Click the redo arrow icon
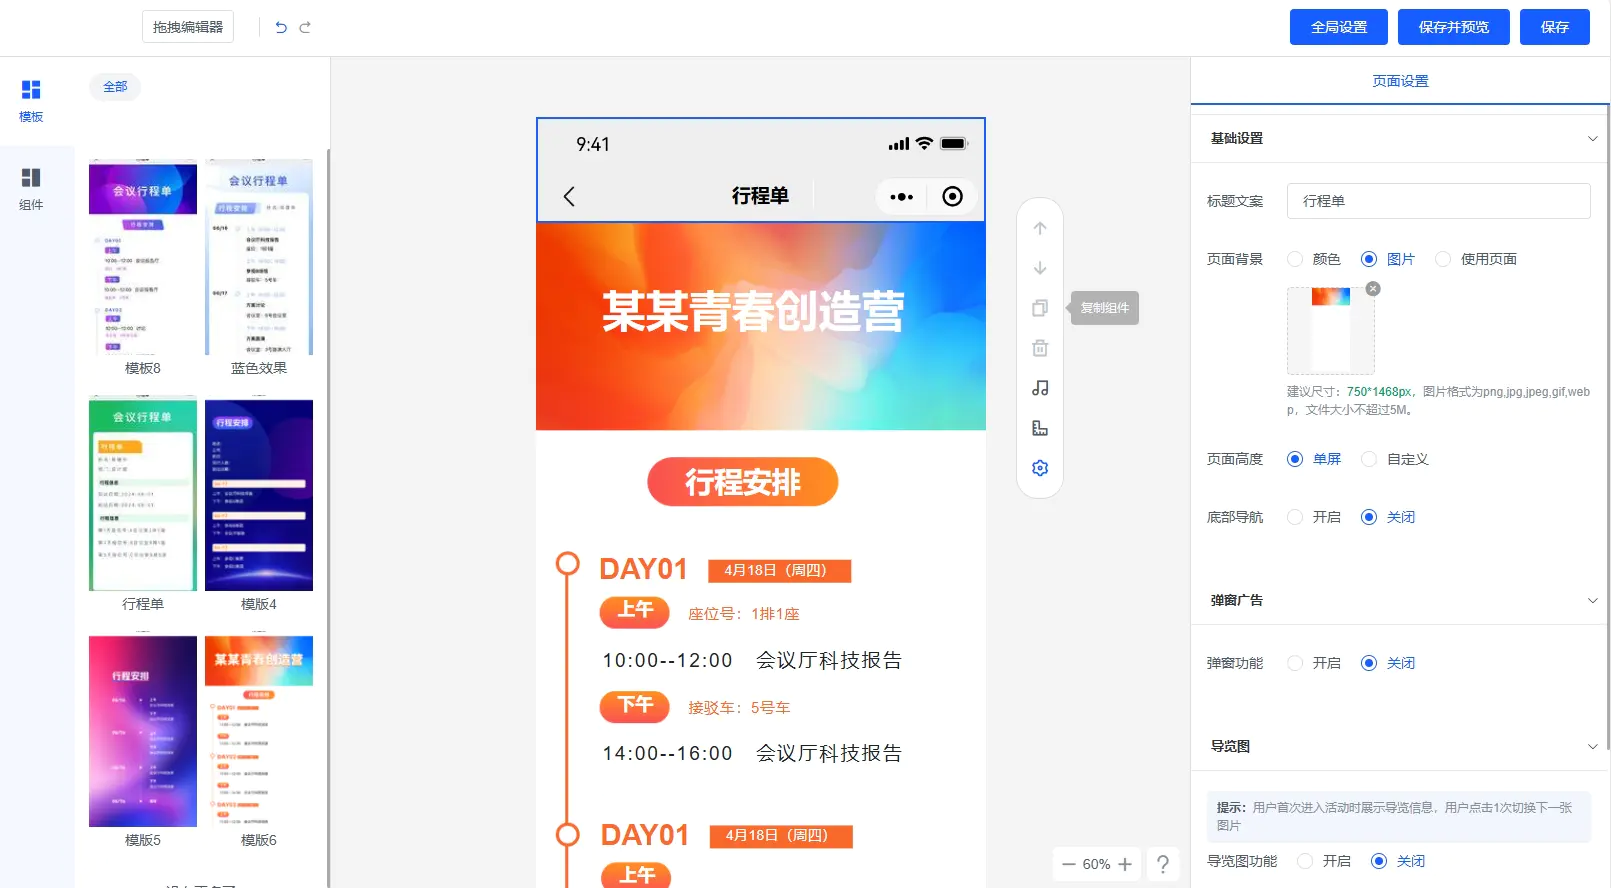Image resolution: width=1611 pixels, height=888 pixels. click(305, 28)
